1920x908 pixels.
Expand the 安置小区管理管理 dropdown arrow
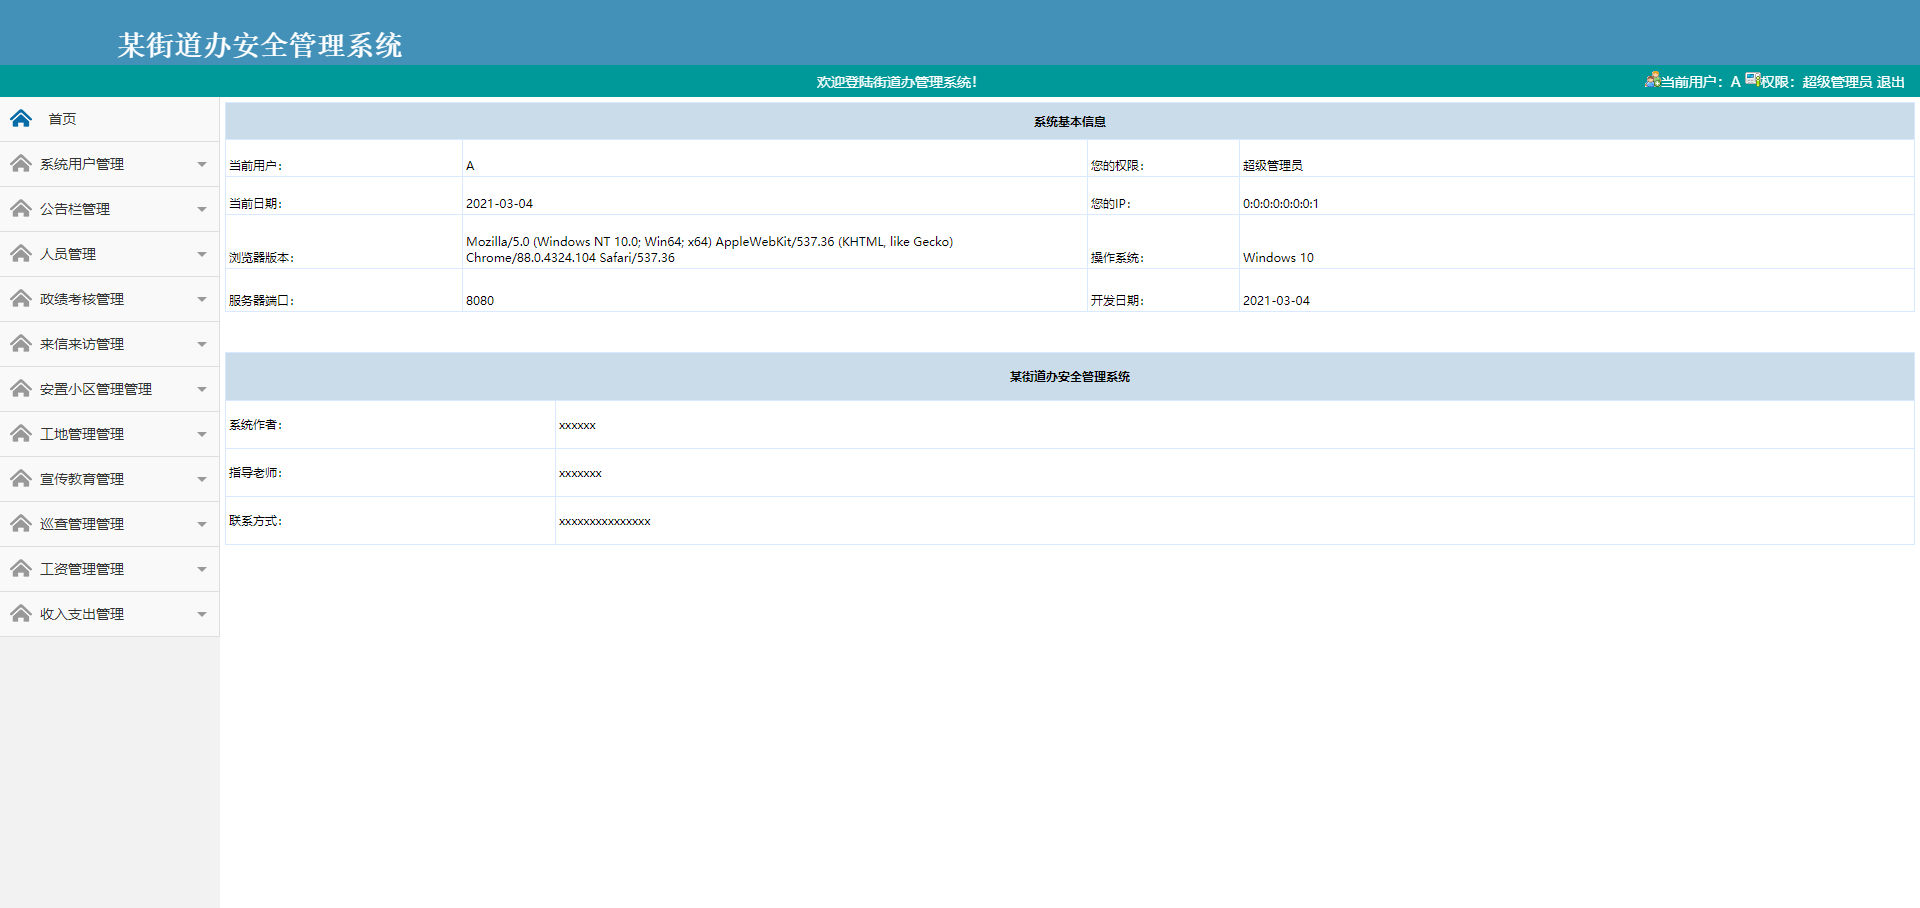click(x=202, y=390)
